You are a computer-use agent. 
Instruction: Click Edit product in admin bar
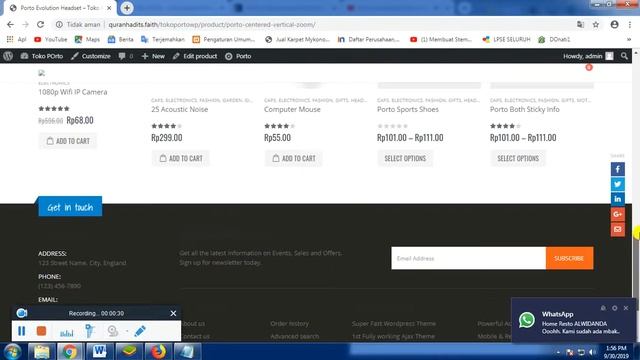coord(195,56)
